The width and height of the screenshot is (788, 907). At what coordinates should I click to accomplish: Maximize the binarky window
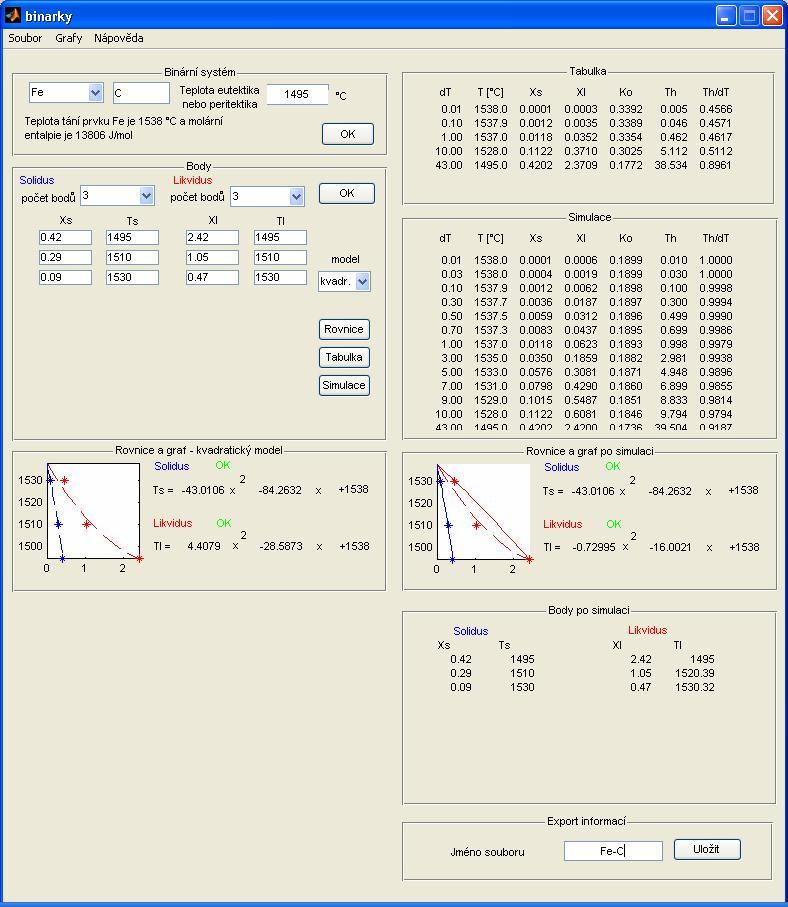pyautogui.click(x=749, y=15)
